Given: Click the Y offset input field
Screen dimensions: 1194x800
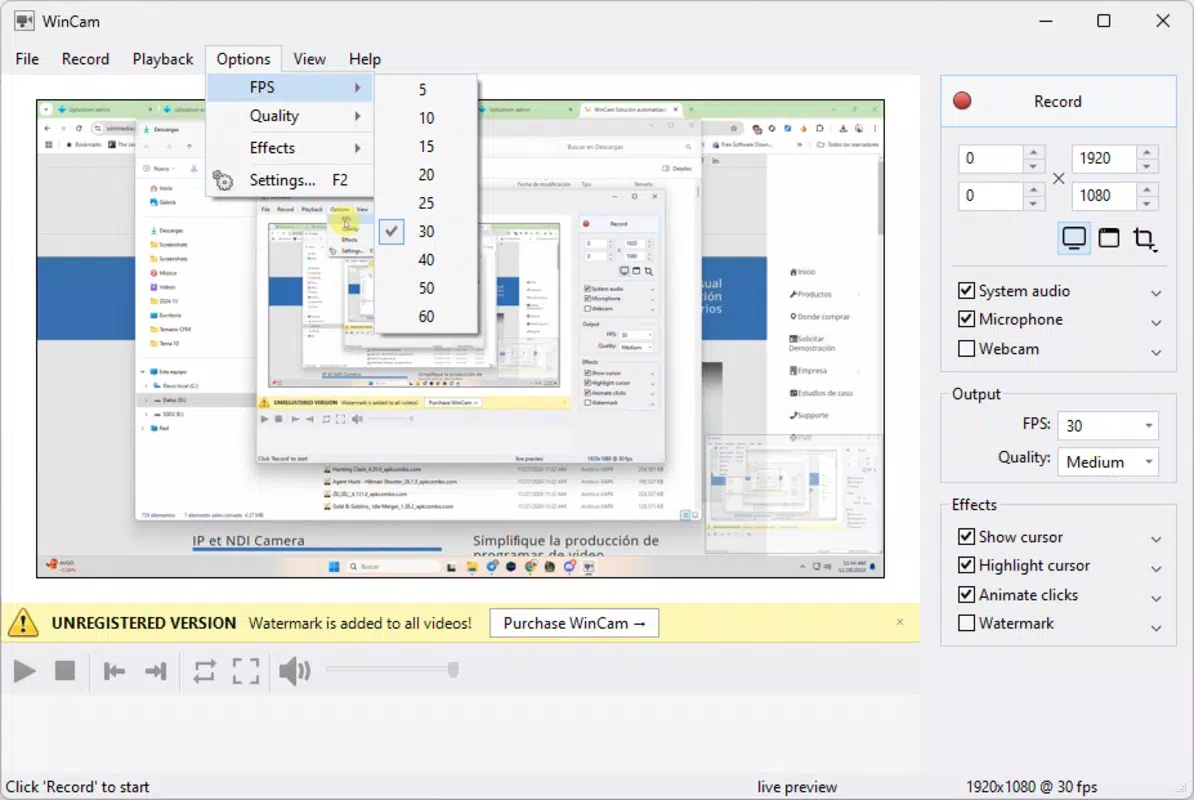Looking at the screenshot, I should [x=990, y=196].
